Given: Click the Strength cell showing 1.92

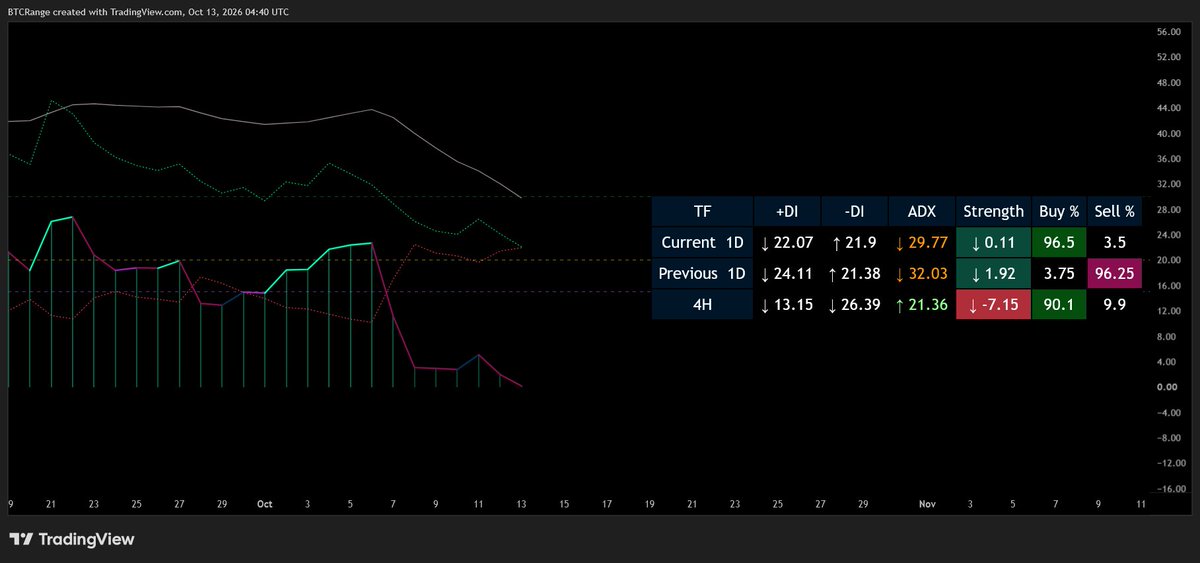Looking at the screenshot, I should (993, 273).
